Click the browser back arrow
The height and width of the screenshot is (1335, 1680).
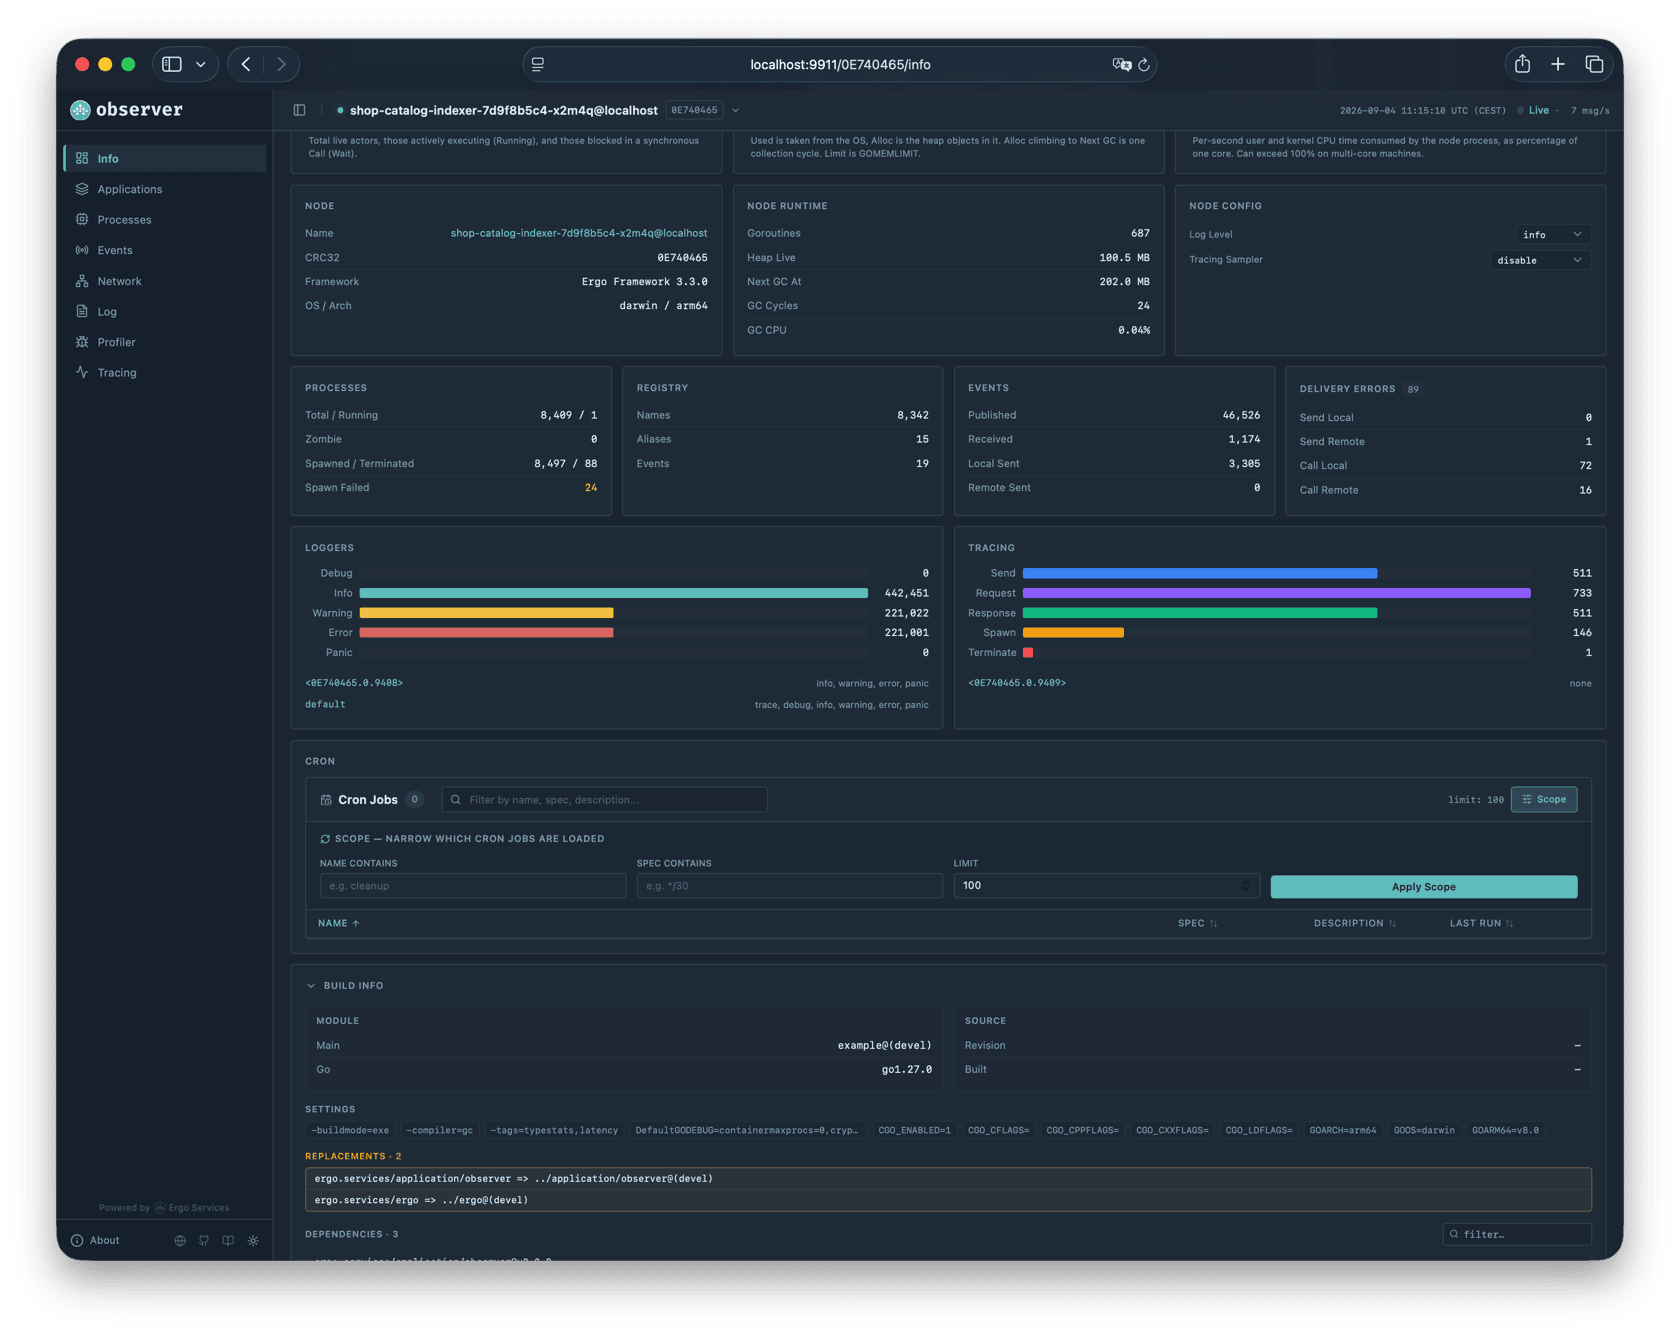point(246,64)
